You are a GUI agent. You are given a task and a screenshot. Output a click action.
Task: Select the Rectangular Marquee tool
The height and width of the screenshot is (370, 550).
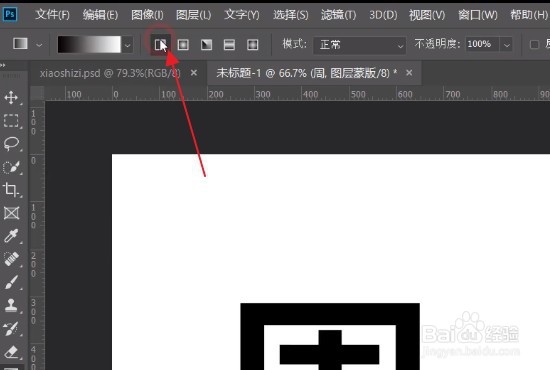point(11,121)
